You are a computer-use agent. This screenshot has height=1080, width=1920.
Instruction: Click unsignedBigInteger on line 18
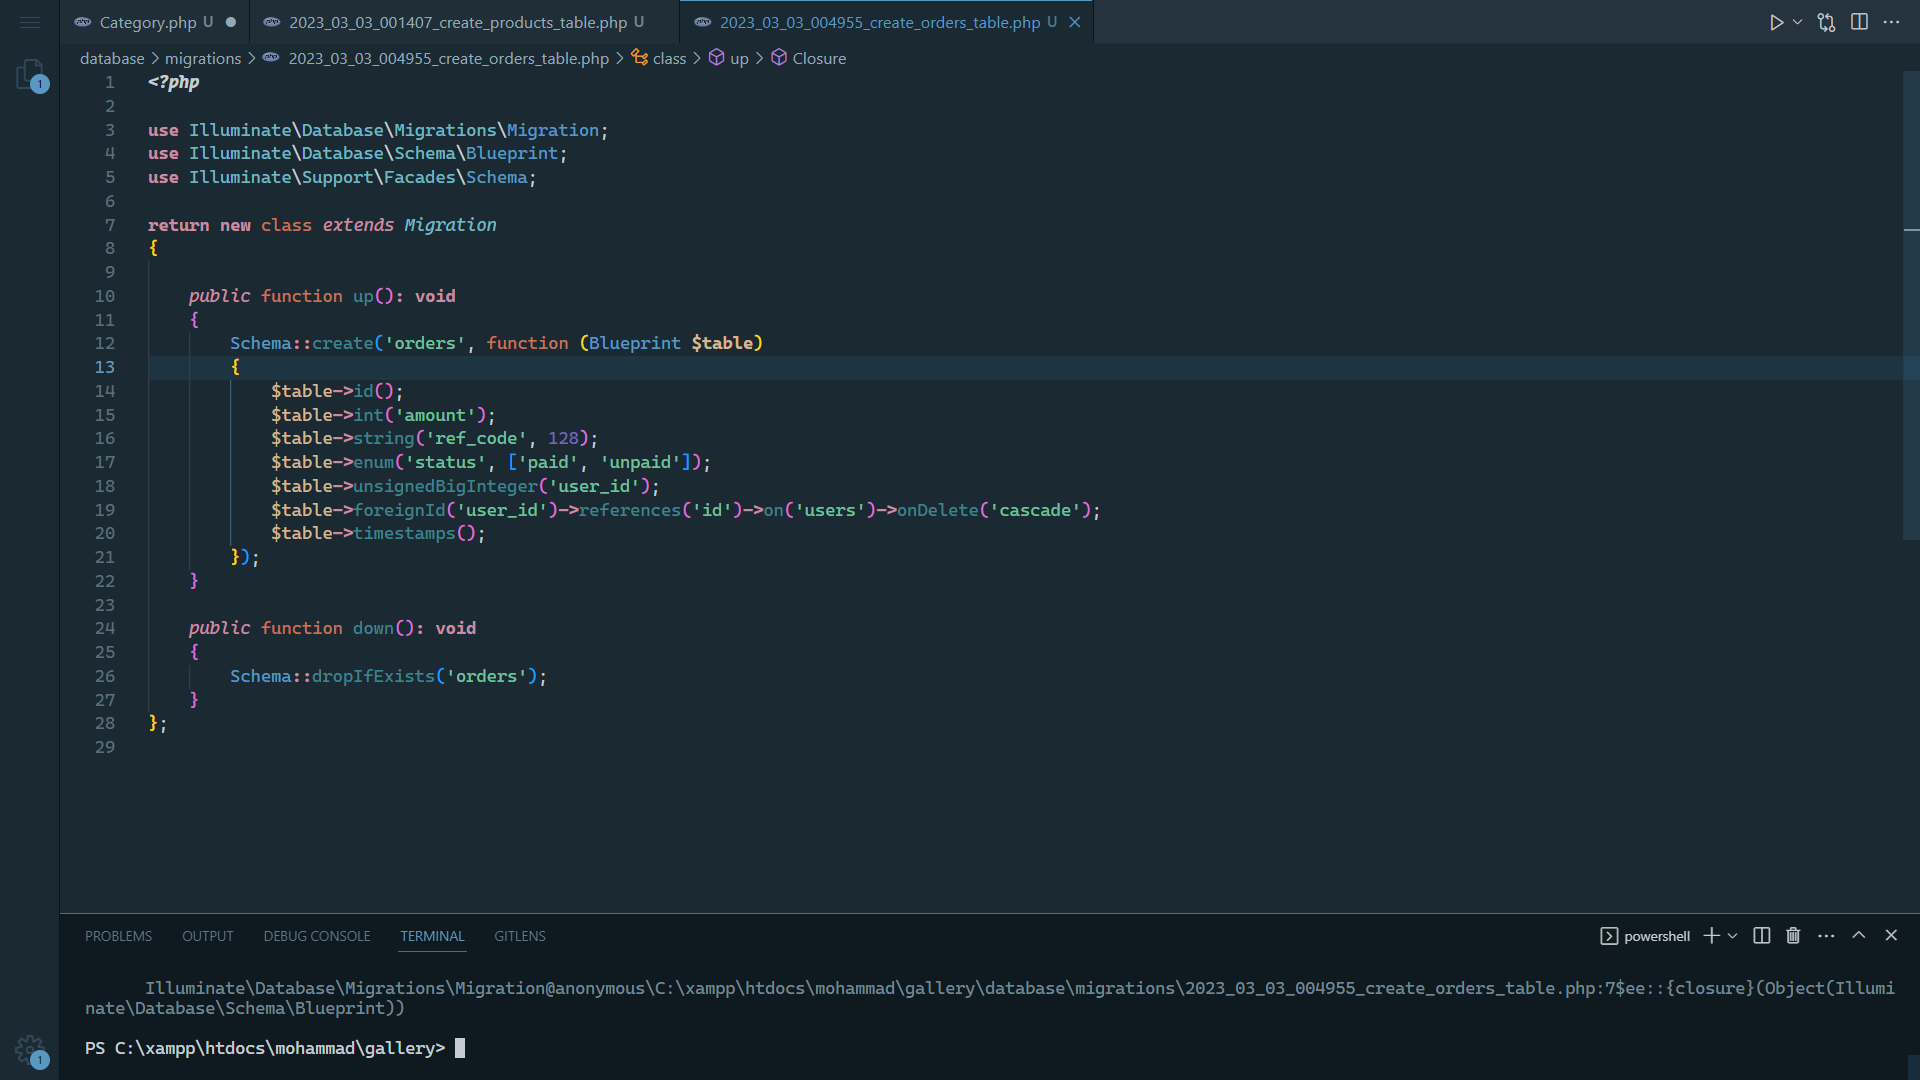pyautogui.click(x=445, y=486)
